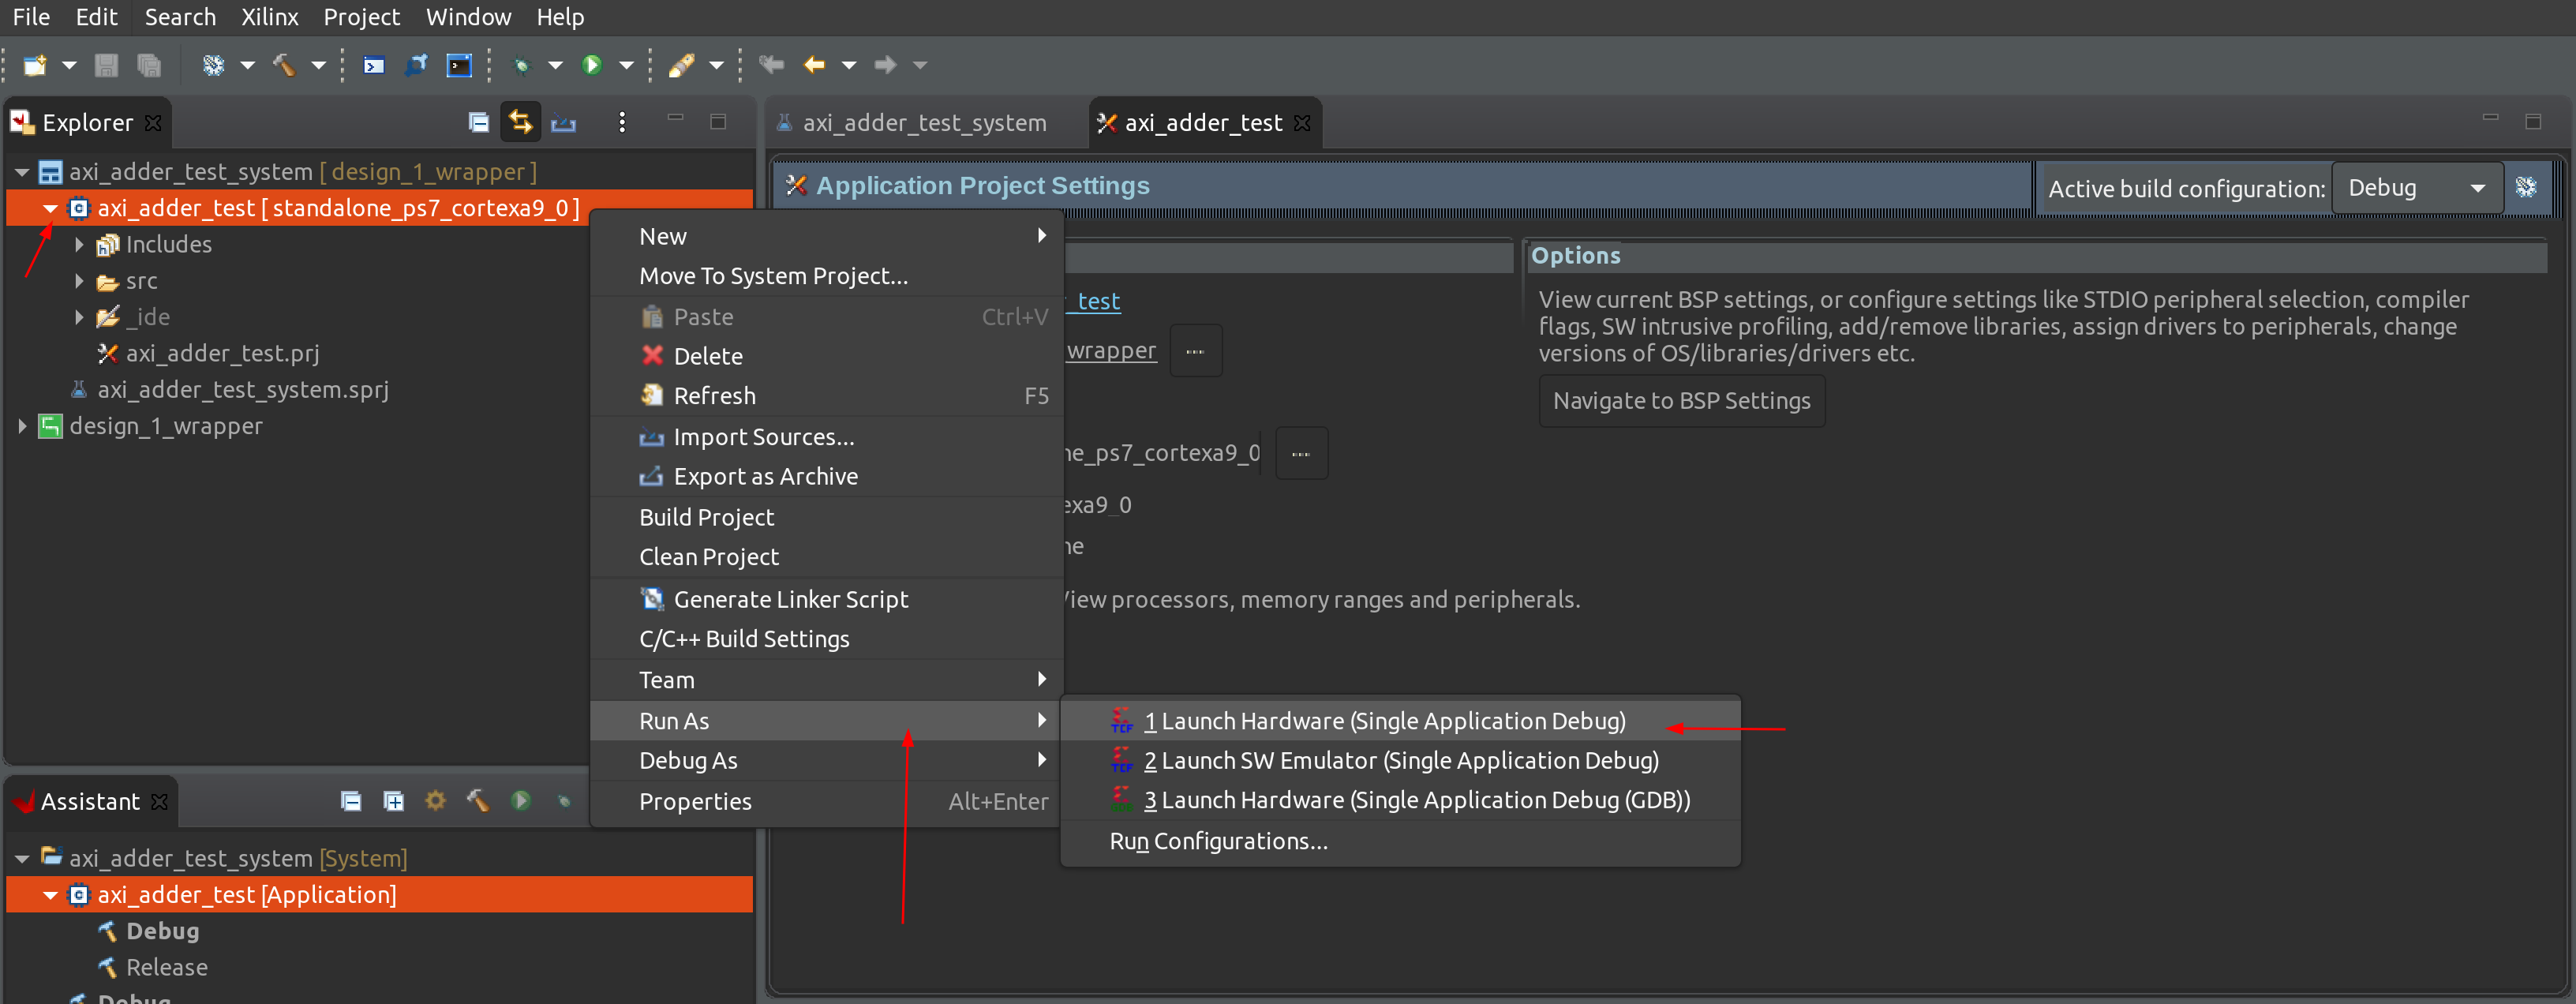Screen dimensions: 2576x1004
Task: Open Assistant panel settings gear icon
Action: click(436, 800)
